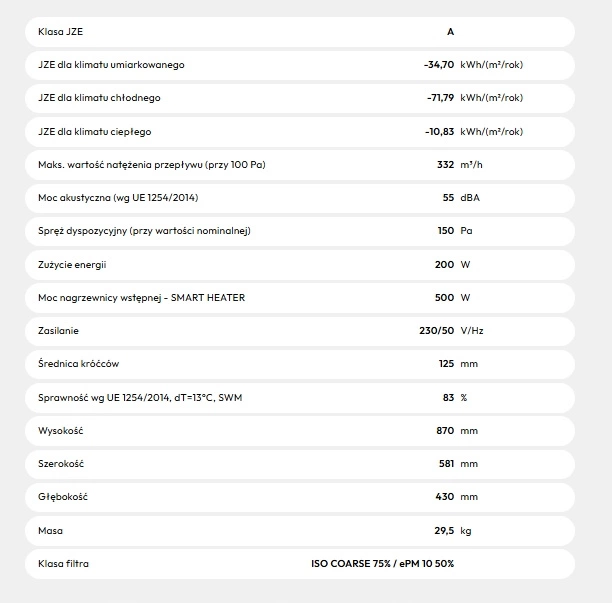The height and width of the screenshot is (603, 612).
Task: Click 'Moc akustyczna (wg UE 1254/2014)' label
Action: (x=114, y=198)
